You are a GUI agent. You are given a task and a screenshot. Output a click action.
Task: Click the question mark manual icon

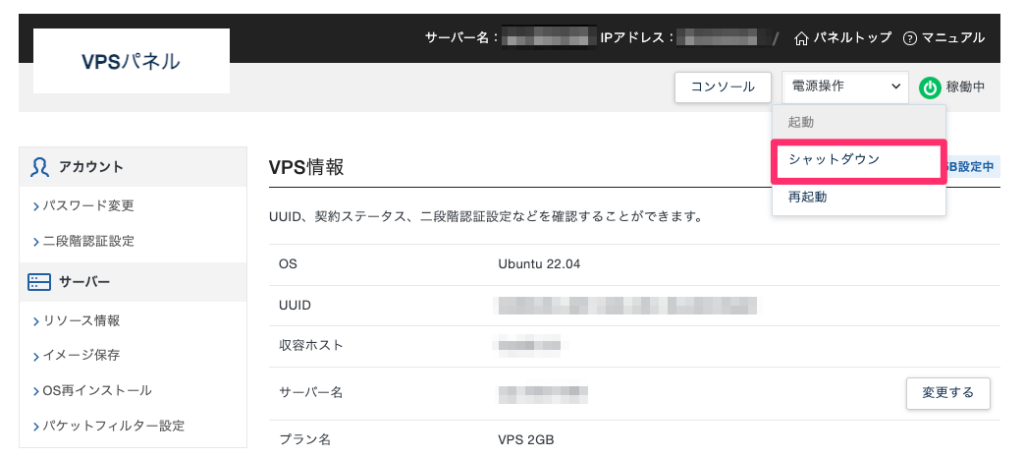(x=909, y=38)
